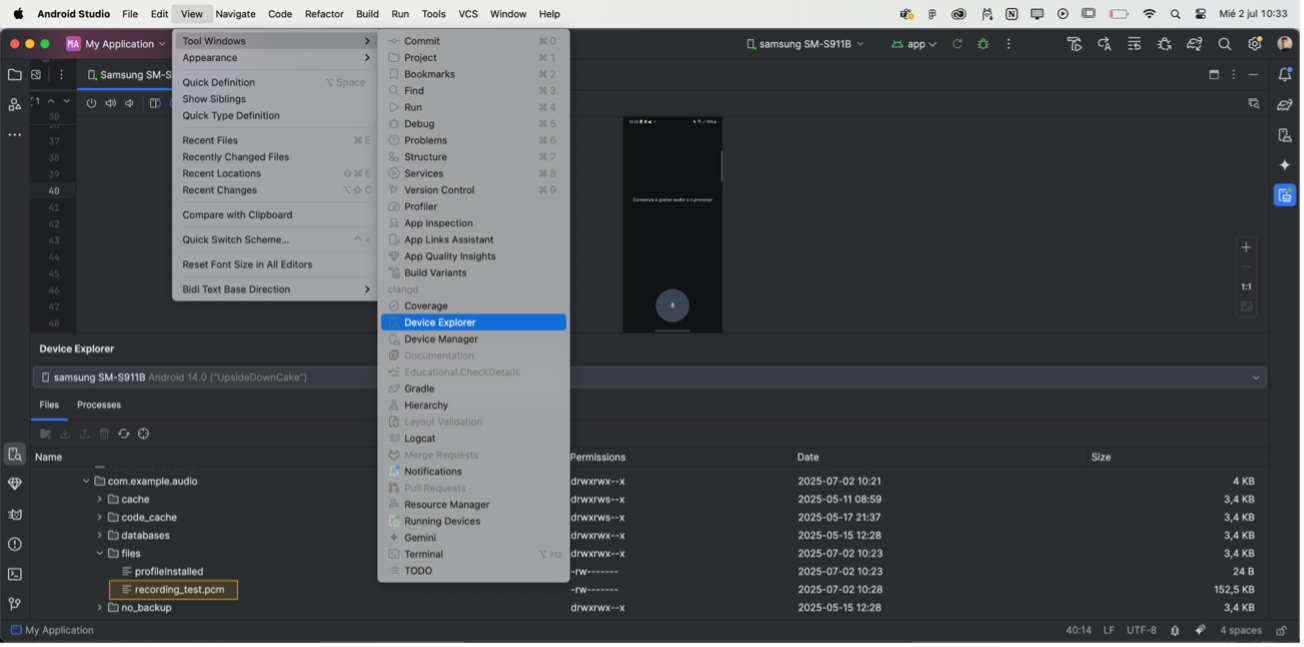Collapse the com.example.audio folder
This screenshot has height=647, width=1304.
(86, 481)
